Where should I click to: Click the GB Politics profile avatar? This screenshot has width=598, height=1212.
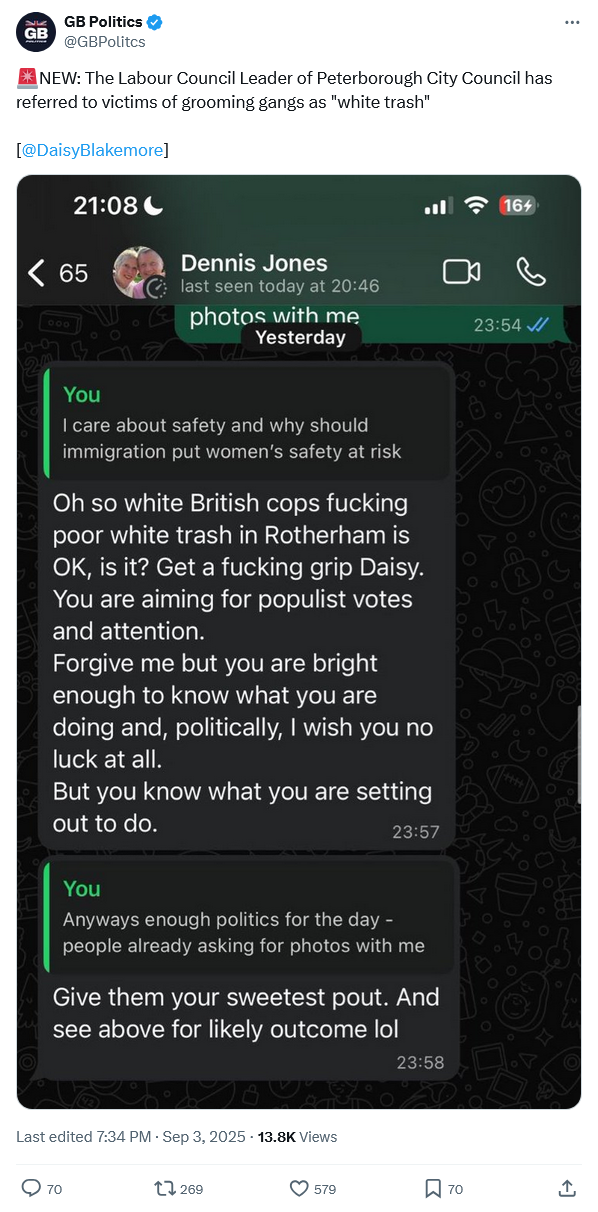(x=35, y=32)
